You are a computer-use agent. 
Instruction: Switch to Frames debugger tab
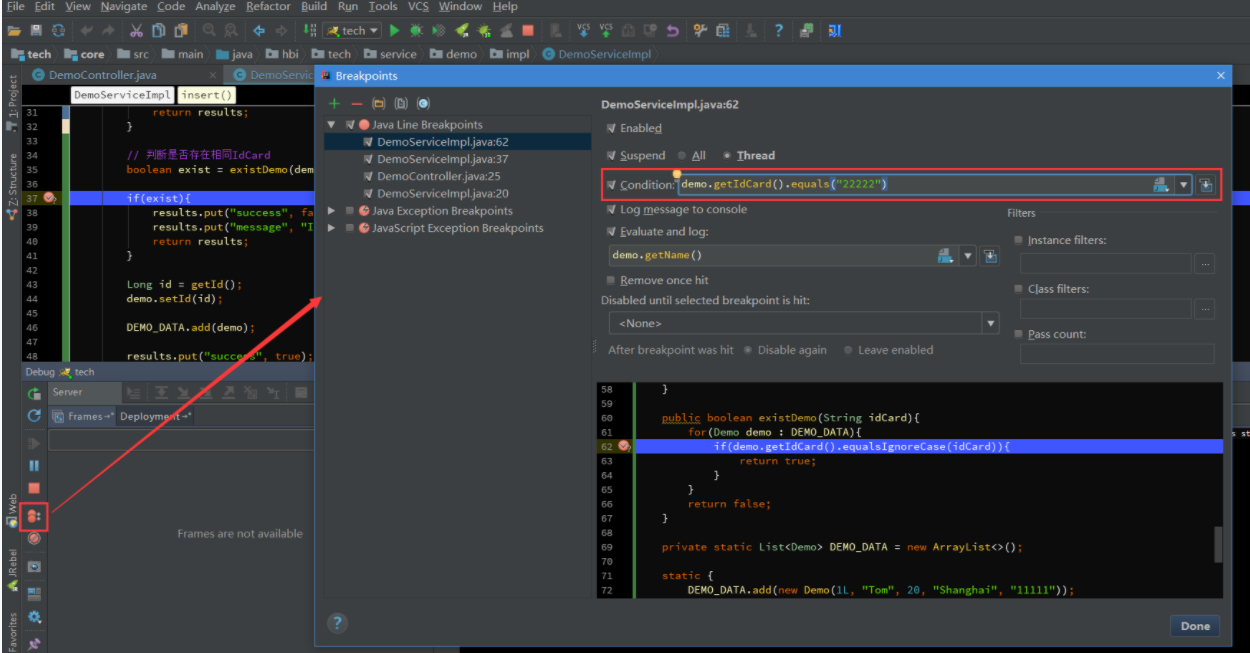pyautogui.click(x=84, y=417)
